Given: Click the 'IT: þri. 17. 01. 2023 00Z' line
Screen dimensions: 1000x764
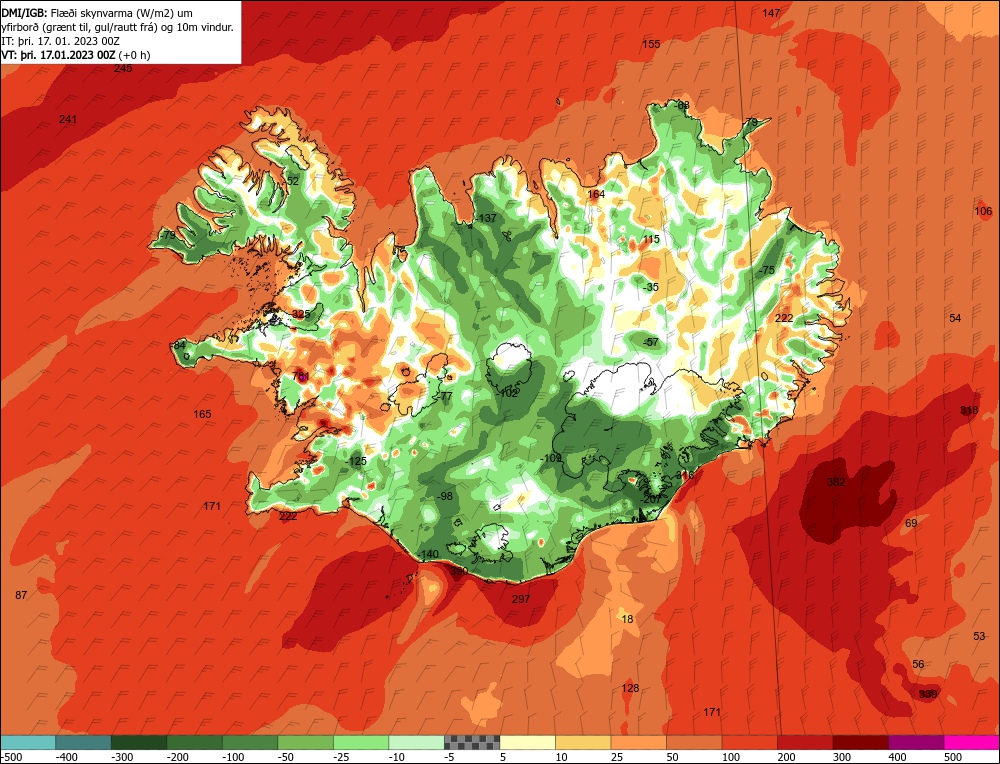Looking at the screenshot, I should tap(61, 41).
